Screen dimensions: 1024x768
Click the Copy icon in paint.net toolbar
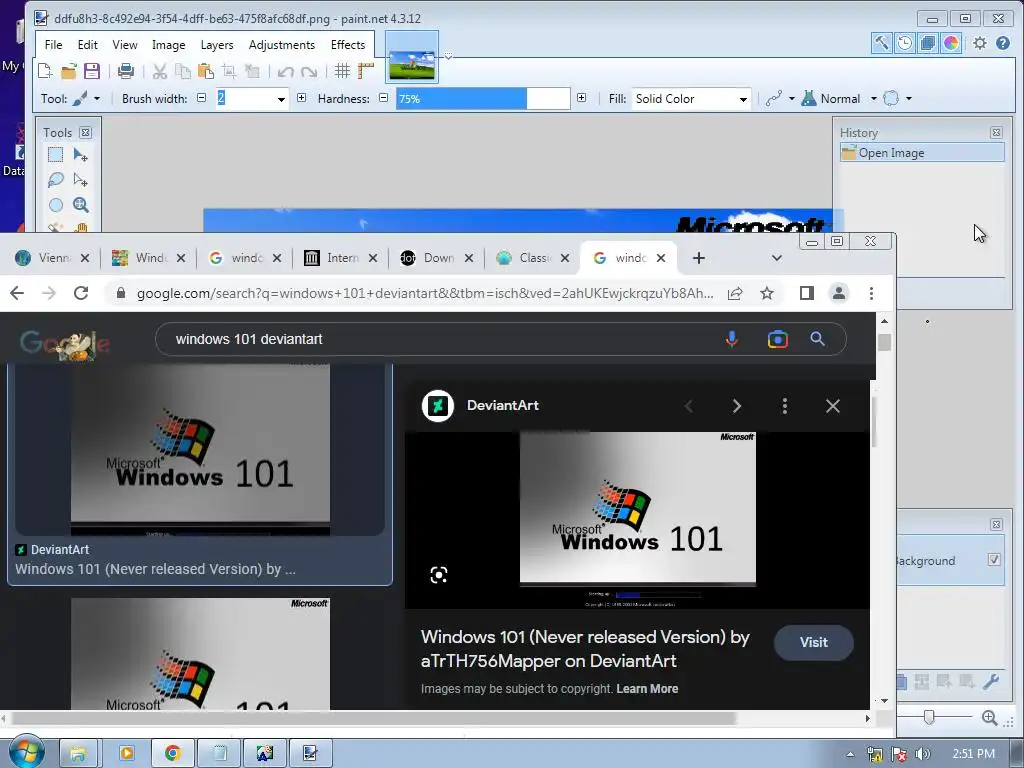pos(183,71)
